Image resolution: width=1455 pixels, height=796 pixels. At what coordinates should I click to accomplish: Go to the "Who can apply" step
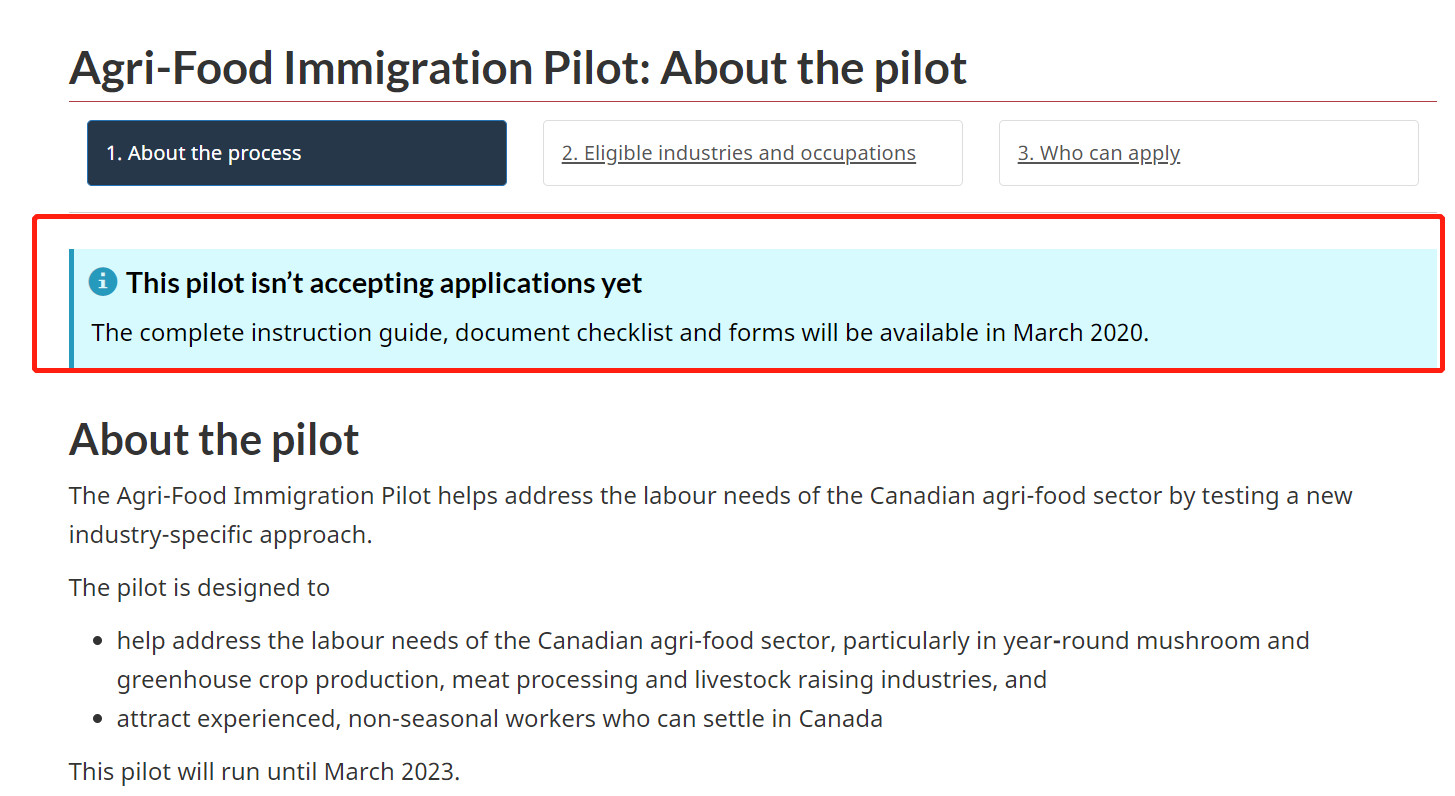click(1098, 153)
